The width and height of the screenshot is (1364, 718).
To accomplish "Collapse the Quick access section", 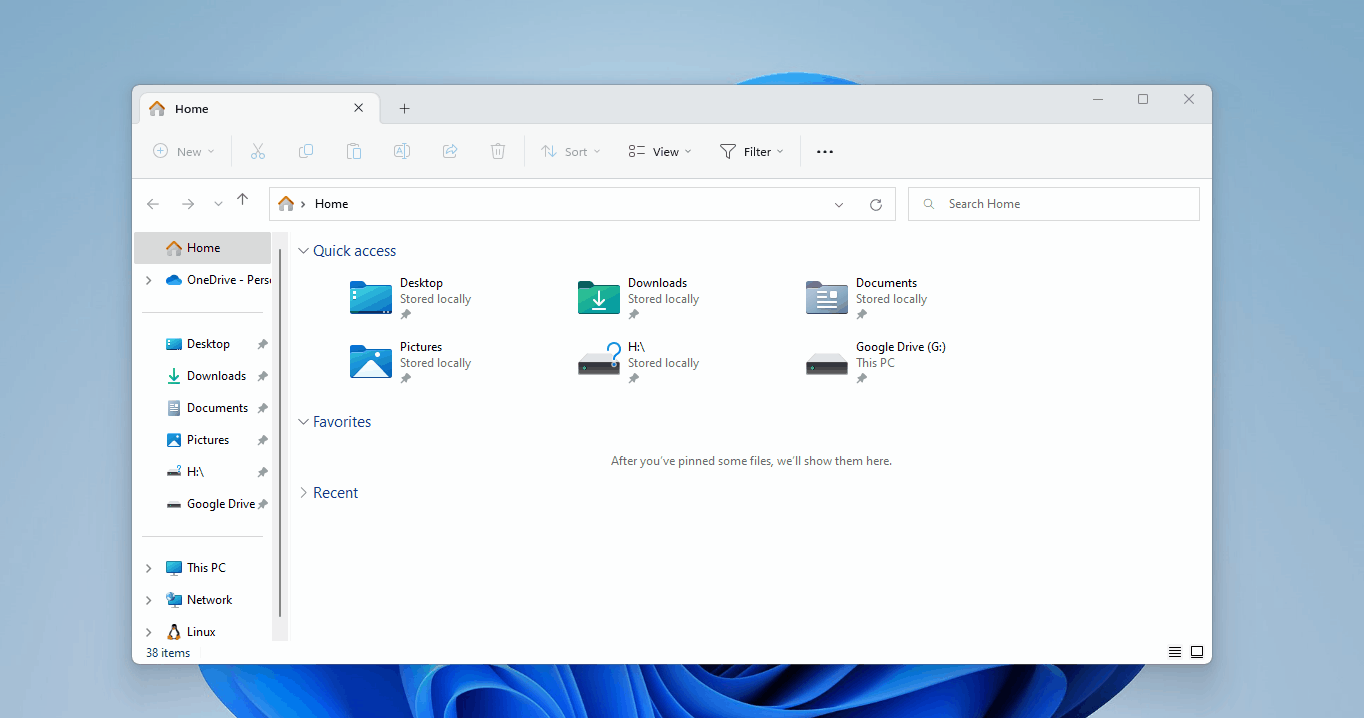I will click(304, 251).
